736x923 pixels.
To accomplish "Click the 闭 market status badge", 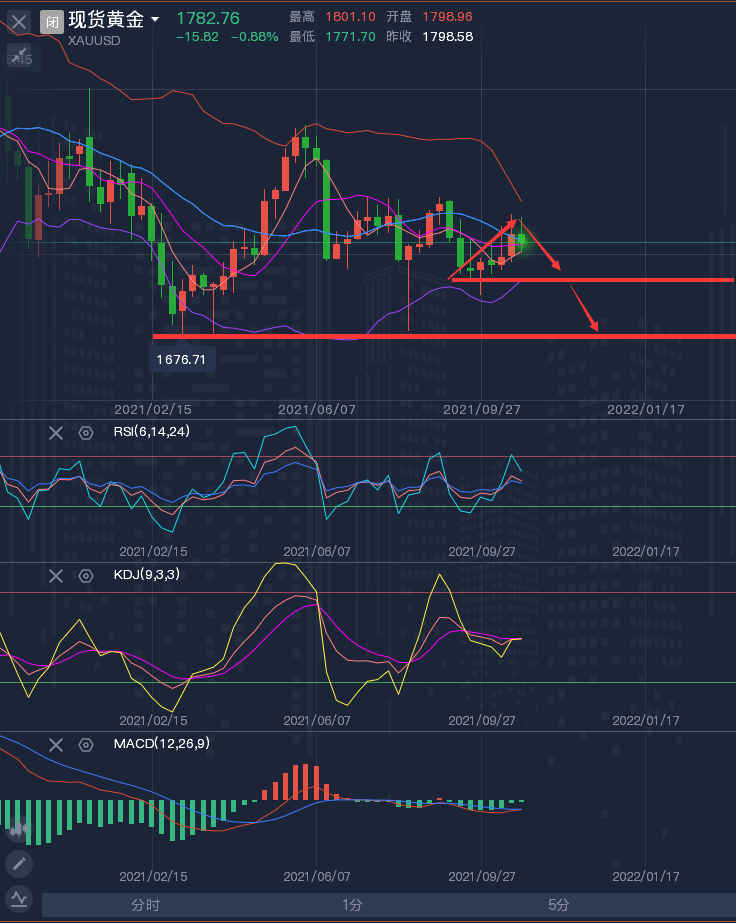I will [52, 20].
